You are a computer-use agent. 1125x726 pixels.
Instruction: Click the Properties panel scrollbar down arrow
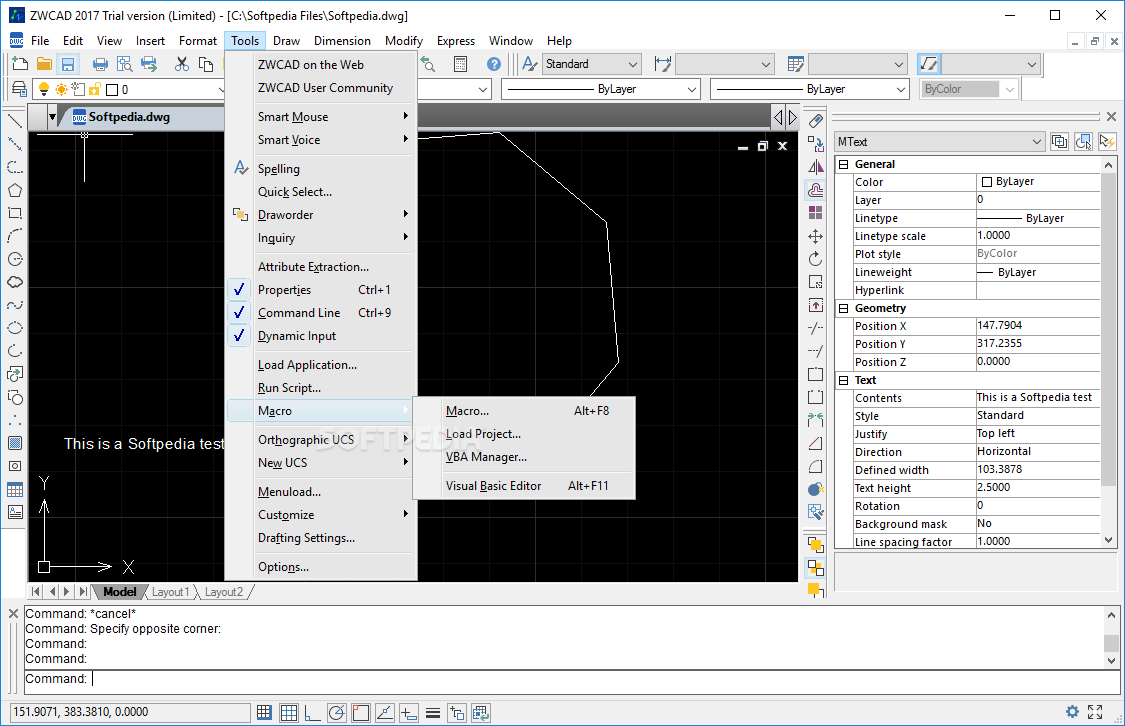click(1108, 540)
